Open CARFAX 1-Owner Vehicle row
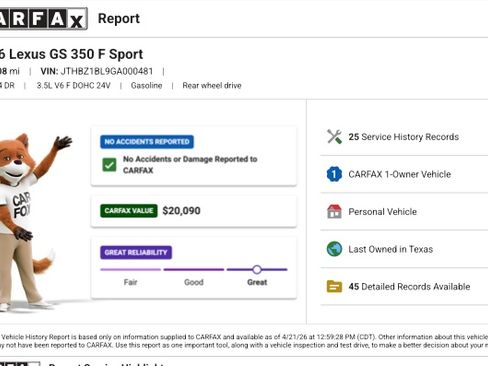 tap(404, 174)
